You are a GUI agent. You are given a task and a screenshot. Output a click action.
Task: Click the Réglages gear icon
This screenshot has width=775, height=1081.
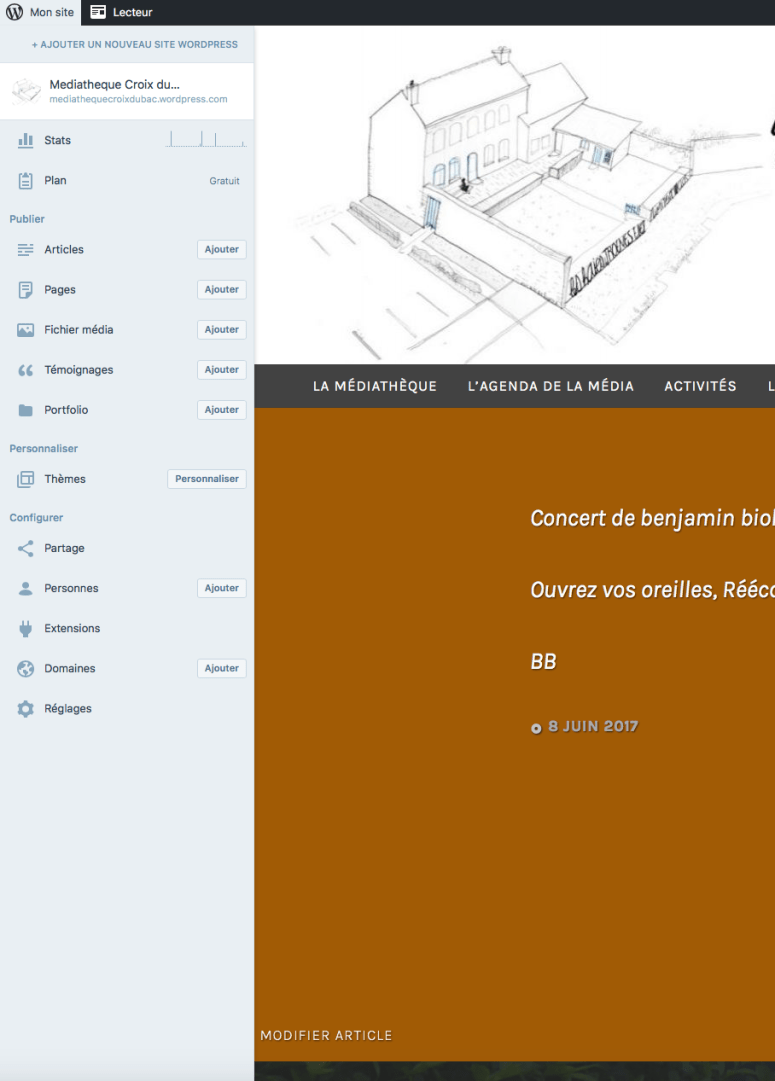[26, 709]
